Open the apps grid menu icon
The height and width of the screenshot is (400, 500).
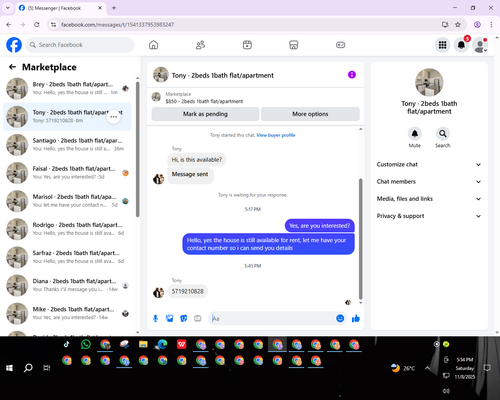click(x=442, y=45)
